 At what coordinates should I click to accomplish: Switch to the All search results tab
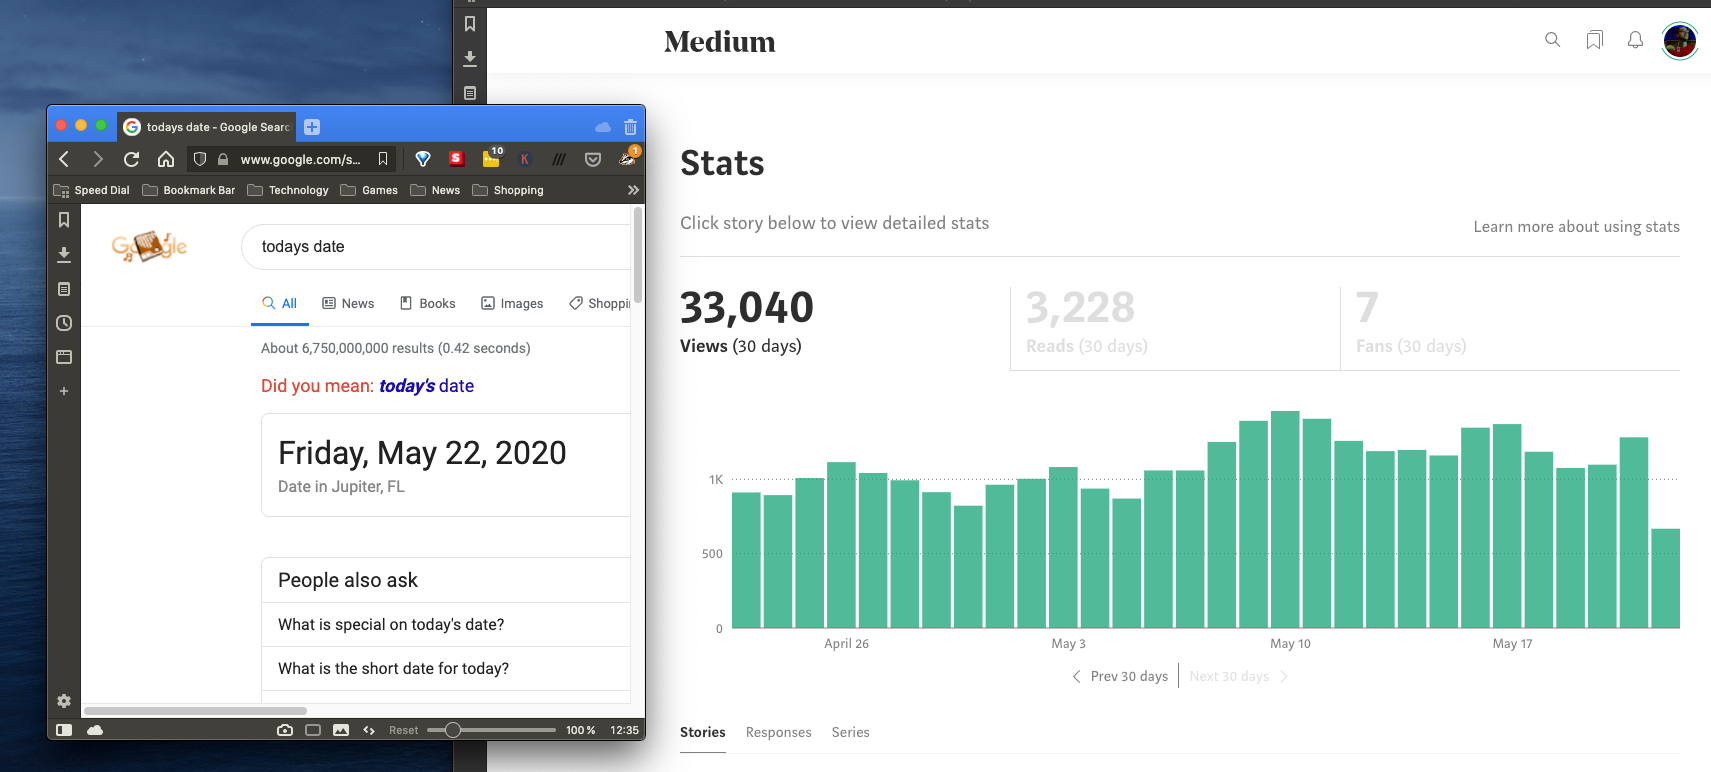pyautogui.click(x=280, y=303)
